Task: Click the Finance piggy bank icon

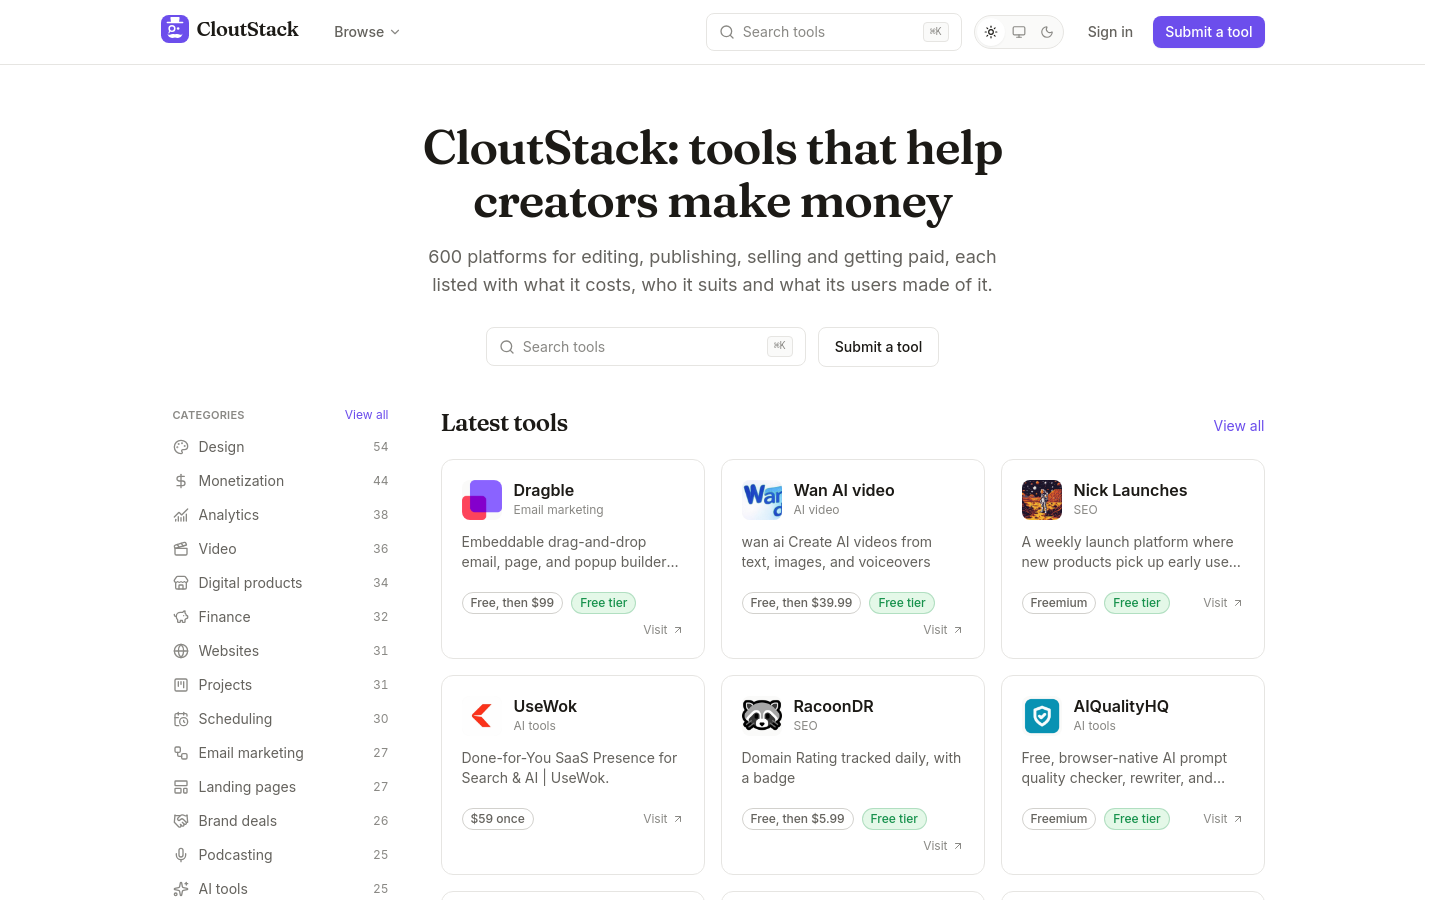Action: point(181,617)
